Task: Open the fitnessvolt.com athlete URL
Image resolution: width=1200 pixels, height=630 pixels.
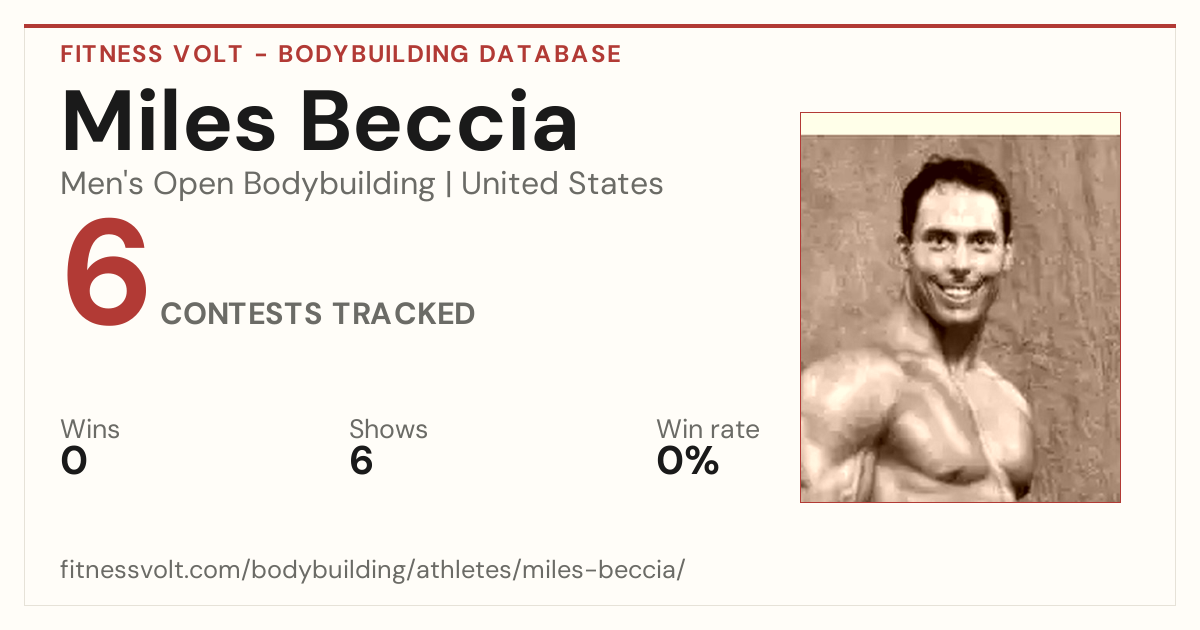Action: click(x=373, y=570)
